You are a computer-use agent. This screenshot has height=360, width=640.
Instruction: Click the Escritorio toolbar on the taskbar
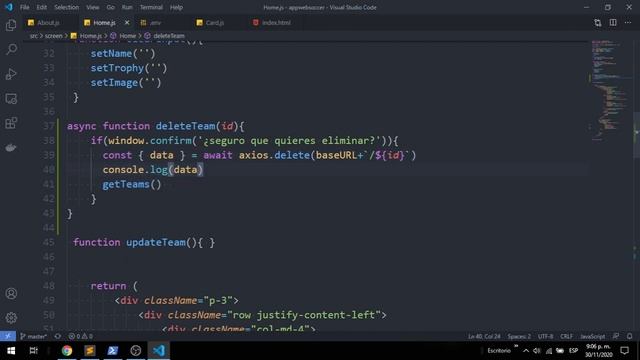click(x=499, y=351)
